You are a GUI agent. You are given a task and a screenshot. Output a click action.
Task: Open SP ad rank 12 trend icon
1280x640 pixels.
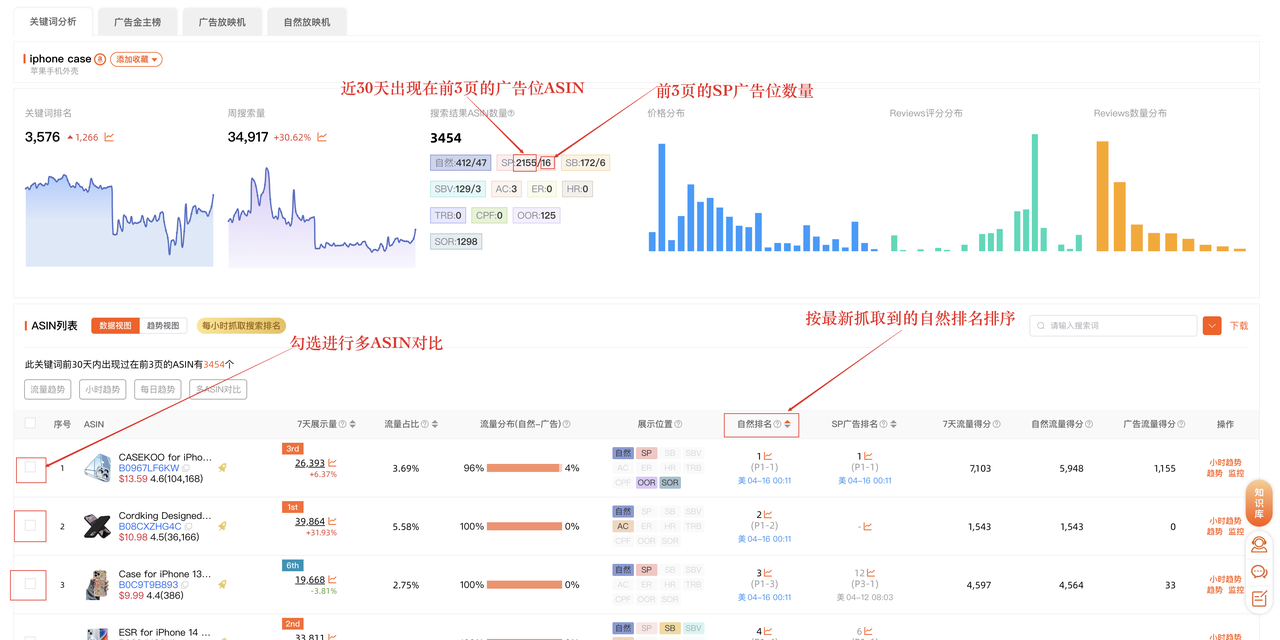872,573
